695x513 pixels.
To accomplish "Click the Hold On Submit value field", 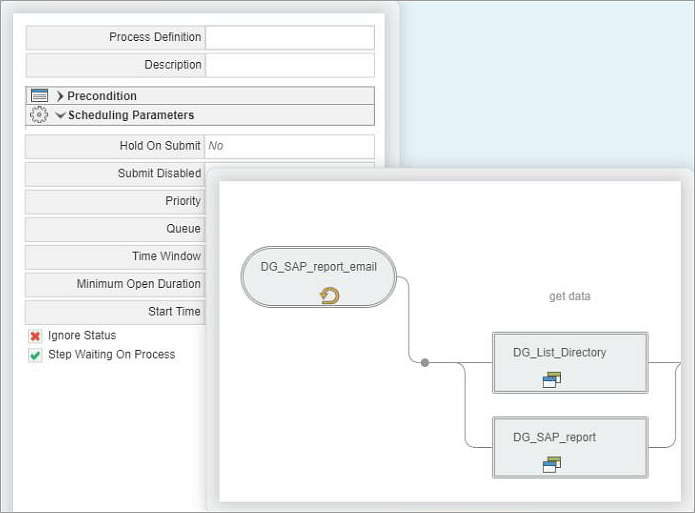I will pyautogui.click(x=289, y=146).
